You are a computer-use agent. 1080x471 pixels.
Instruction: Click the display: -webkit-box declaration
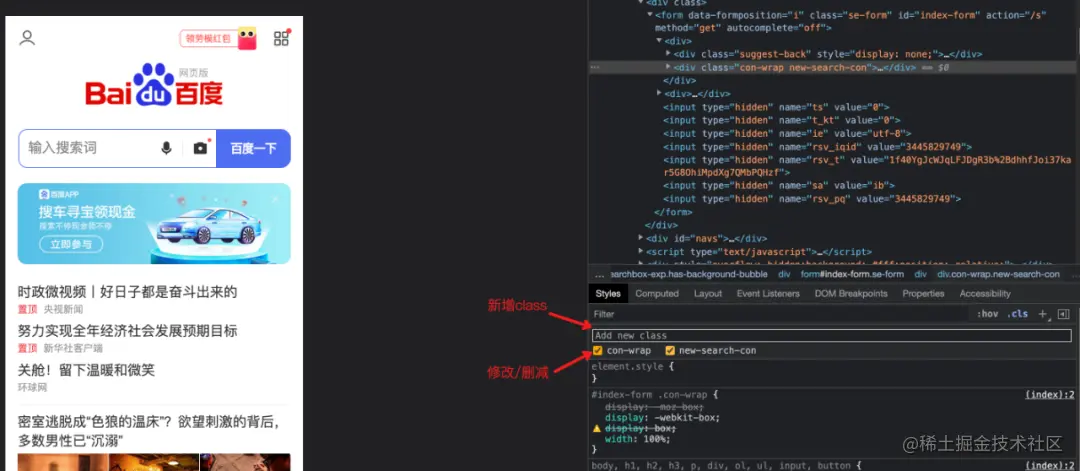pos(663,417)
